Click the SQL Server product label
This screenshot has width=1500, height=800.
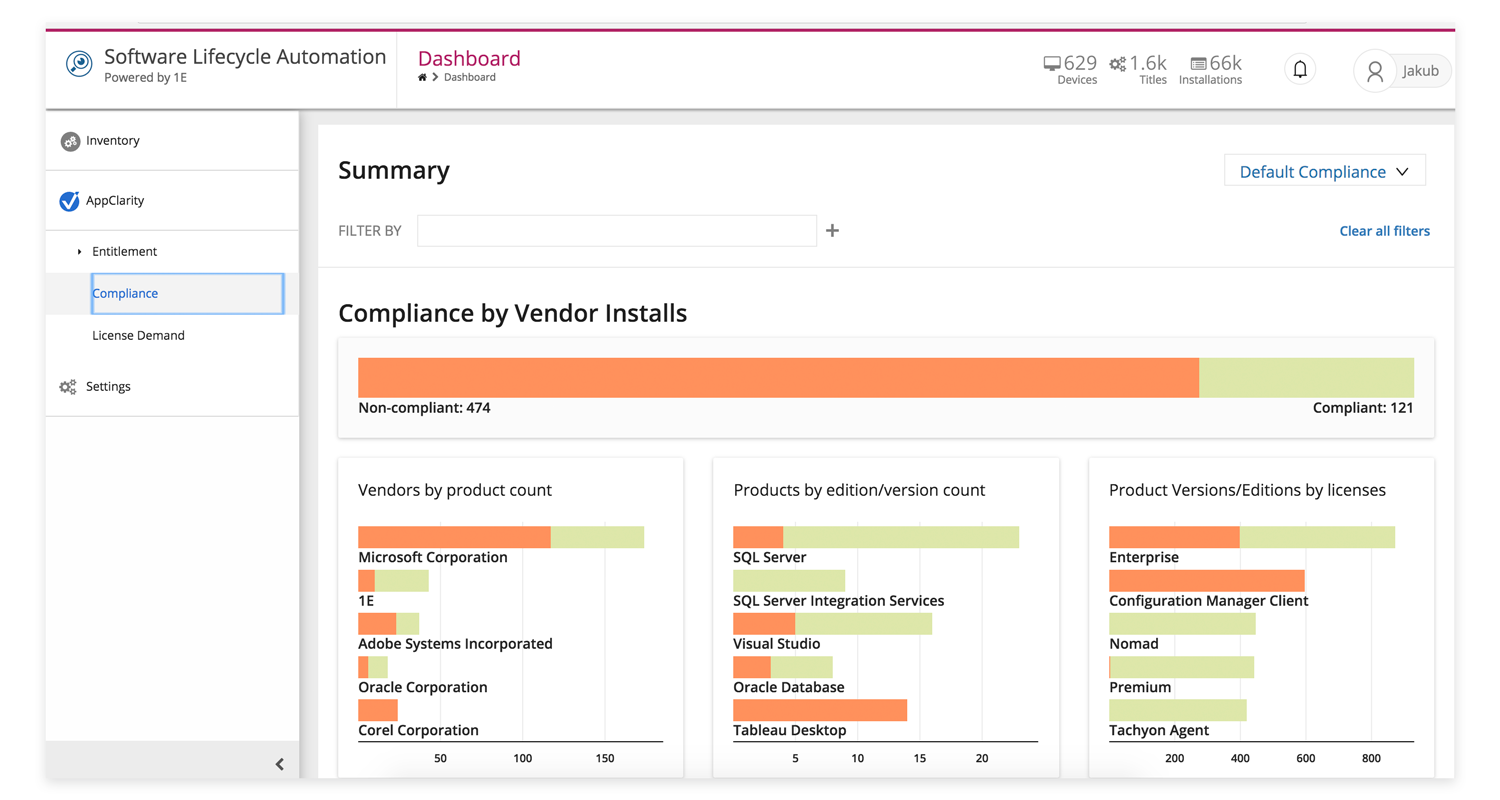(770, 557)
